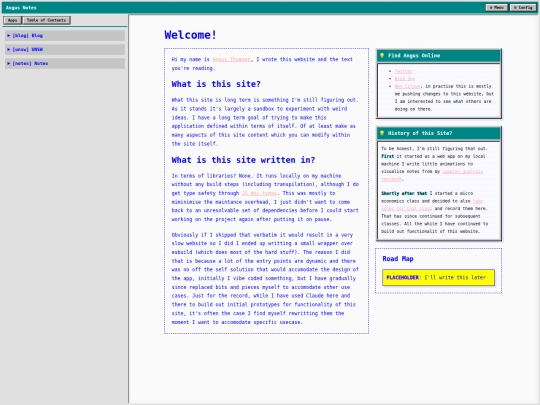Click lightbulb icon beside History of this Site

382,133
